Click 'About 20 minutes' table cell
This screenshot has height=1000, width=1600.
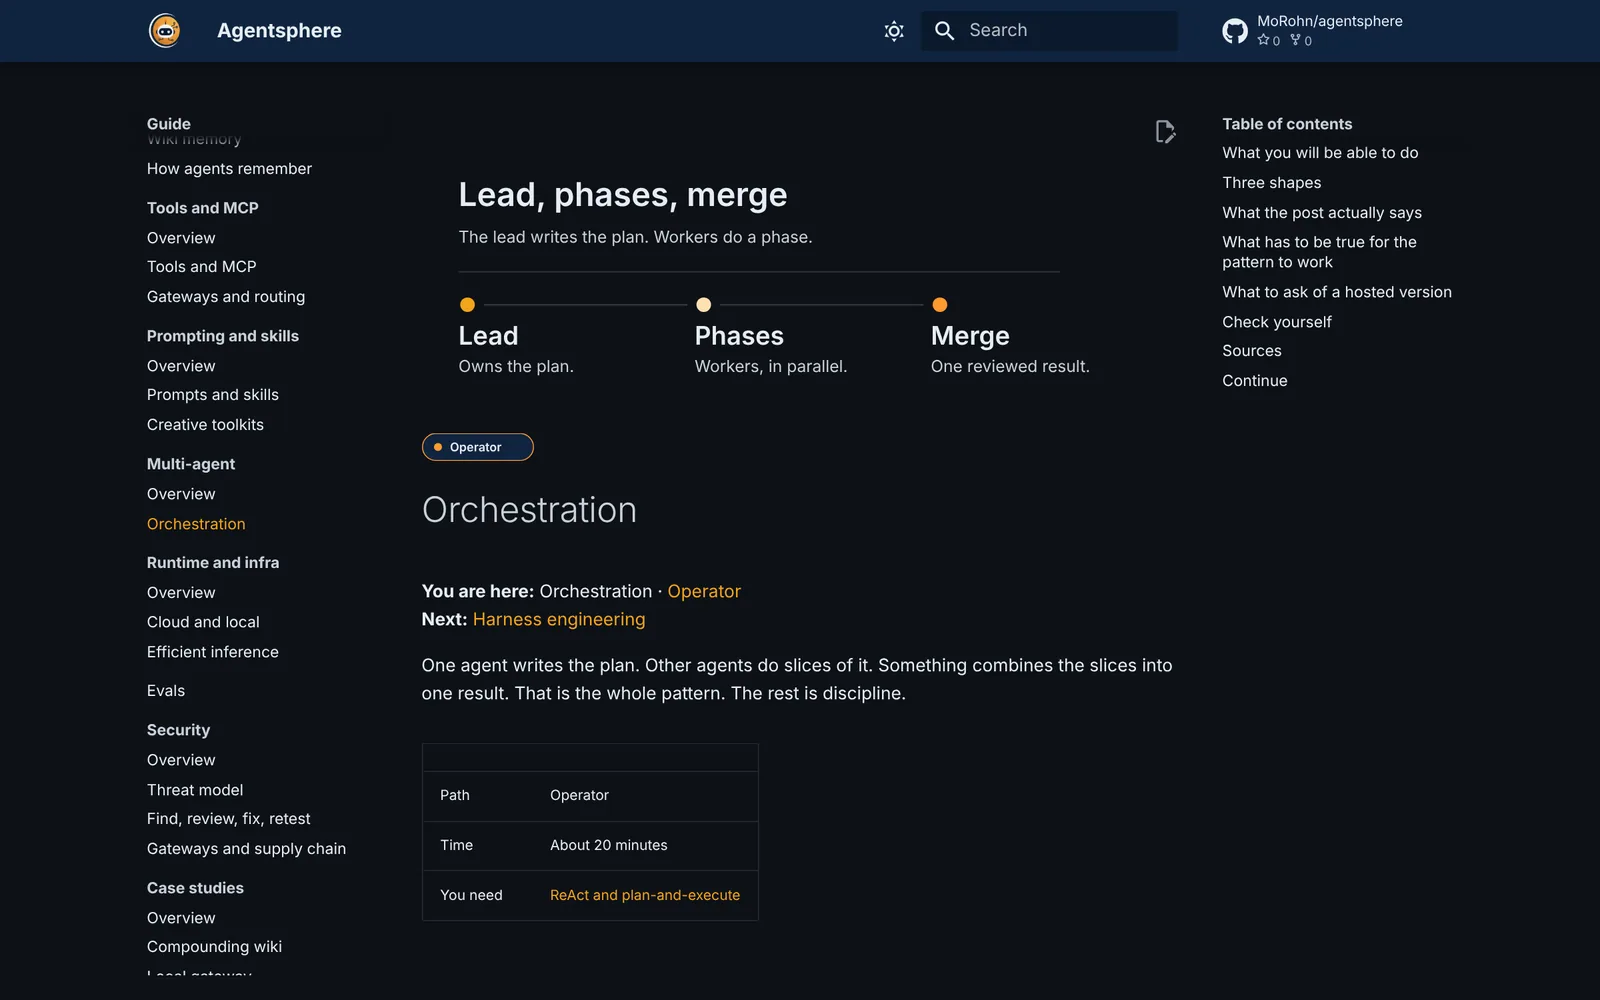pyautogui.click(x=609, y=845)
